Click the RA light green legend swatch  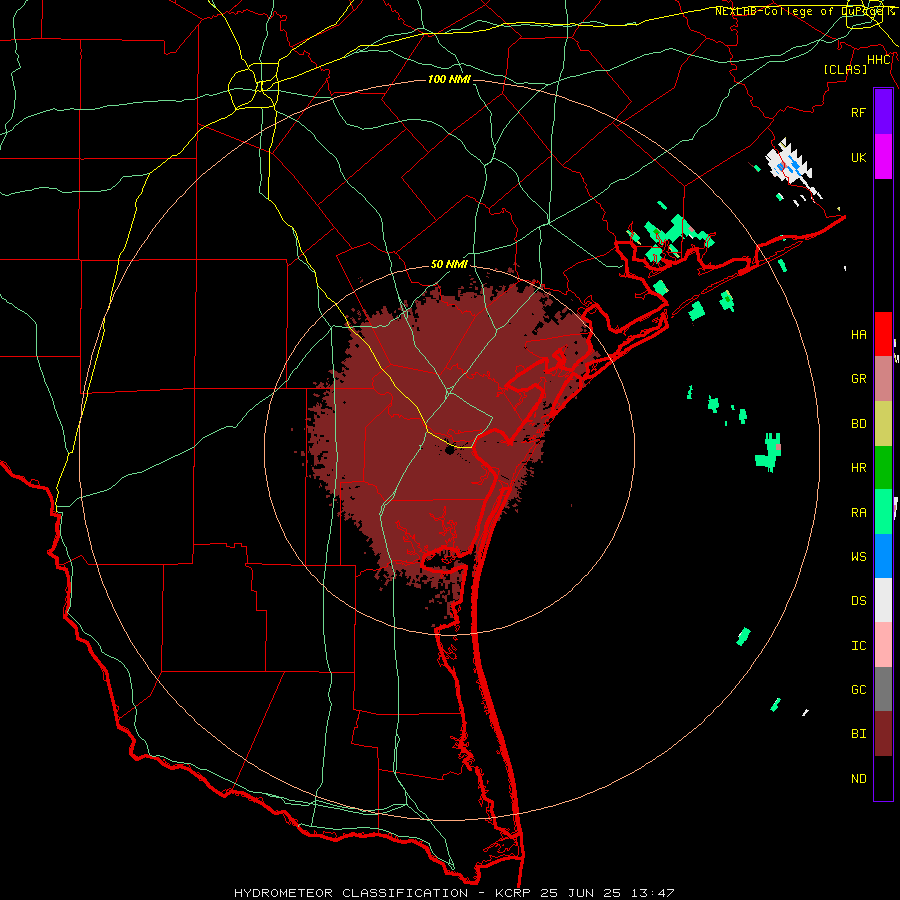883,512
